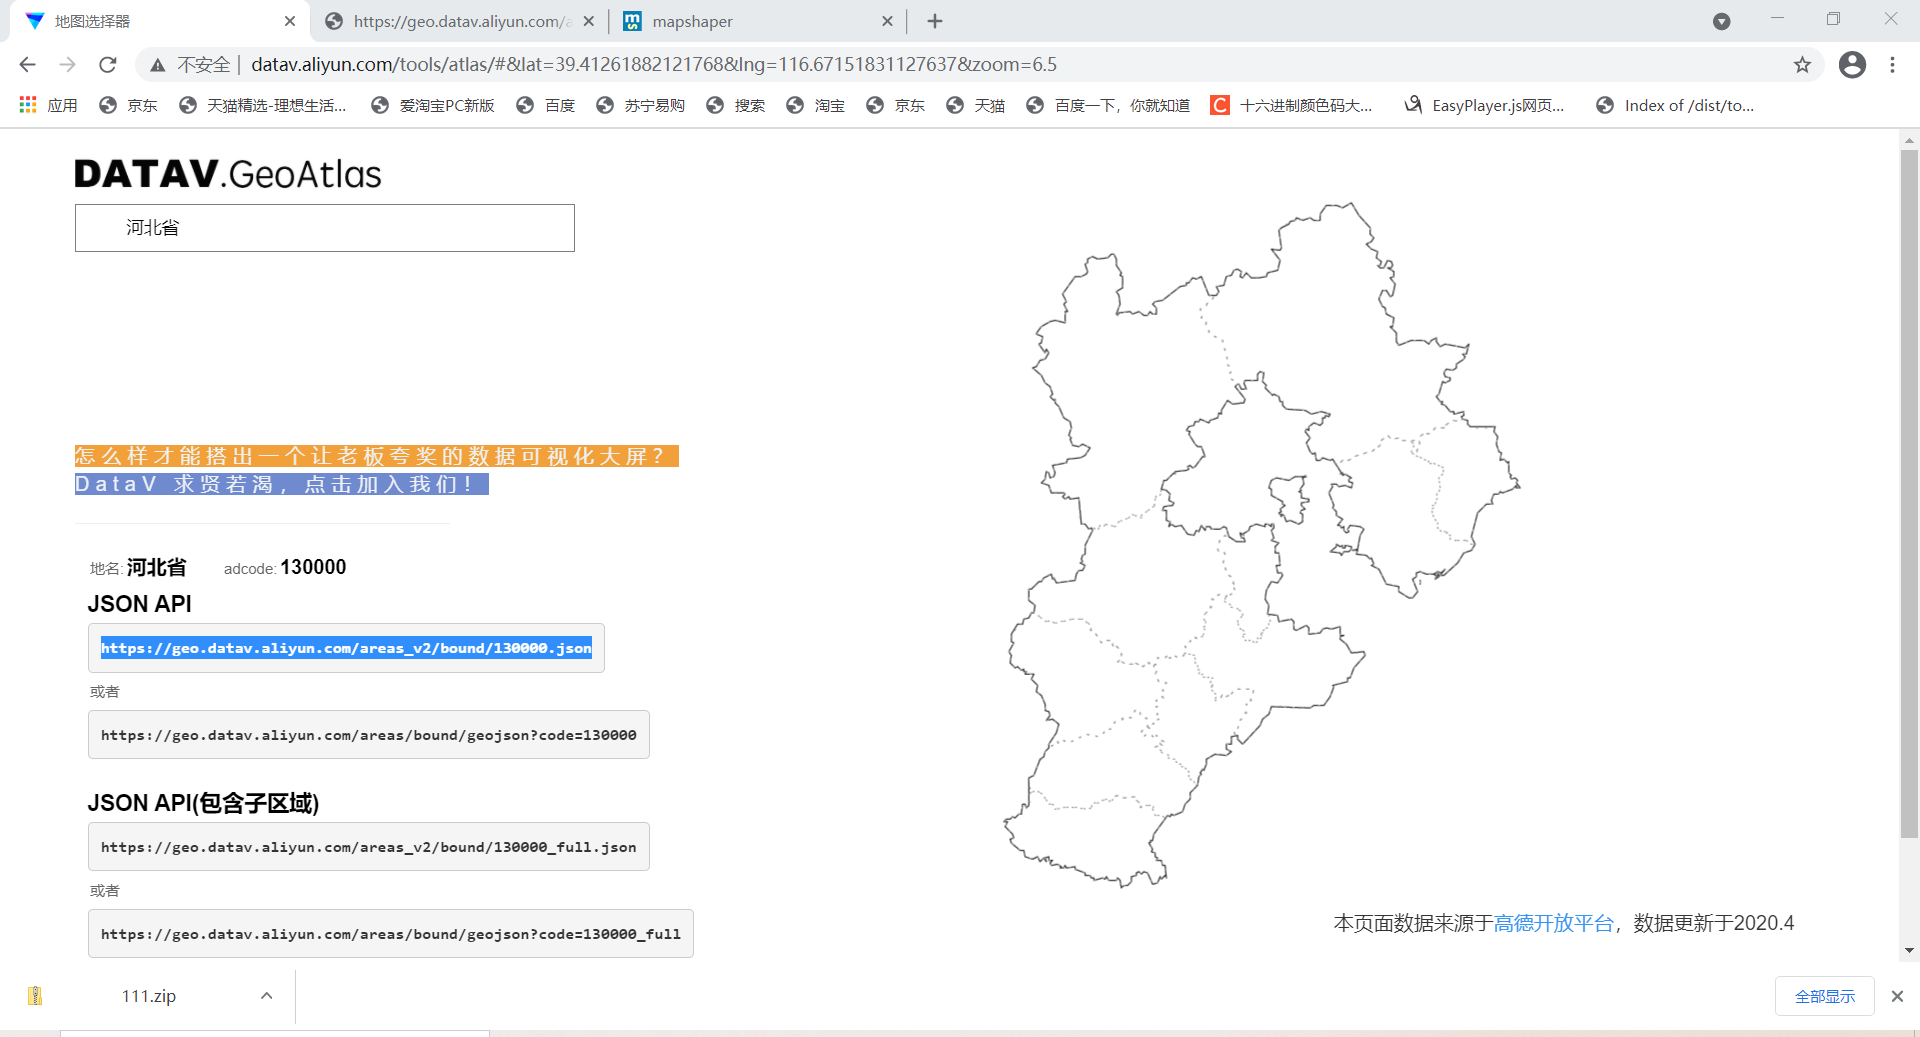Open the 苏宁易购 bookmark
This screenshot has height=1037, width=1920.
[x=640, y=105]
